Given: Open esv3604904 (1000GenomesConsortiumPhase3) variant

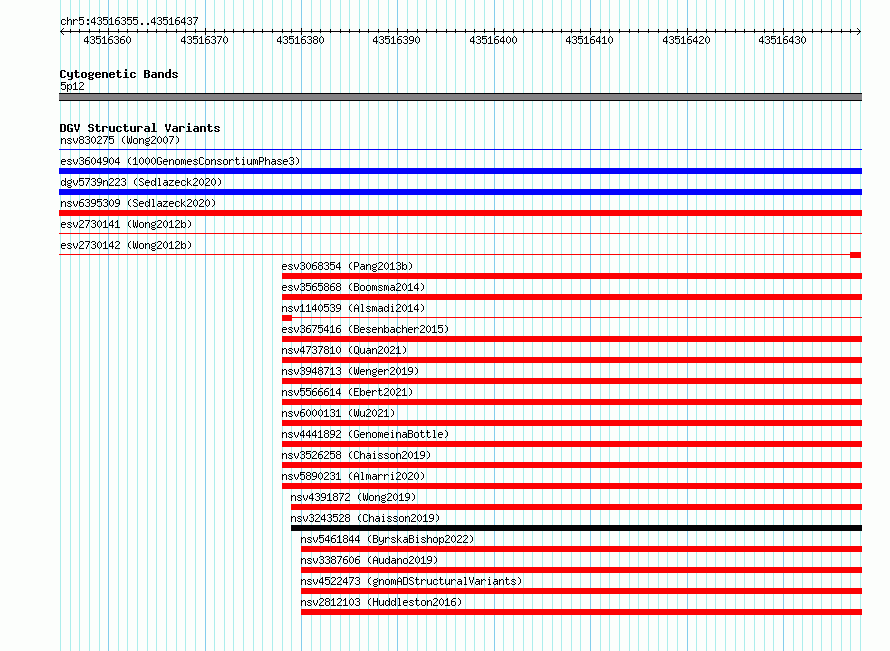Looking at the screenshot, I should coord(180,161).
